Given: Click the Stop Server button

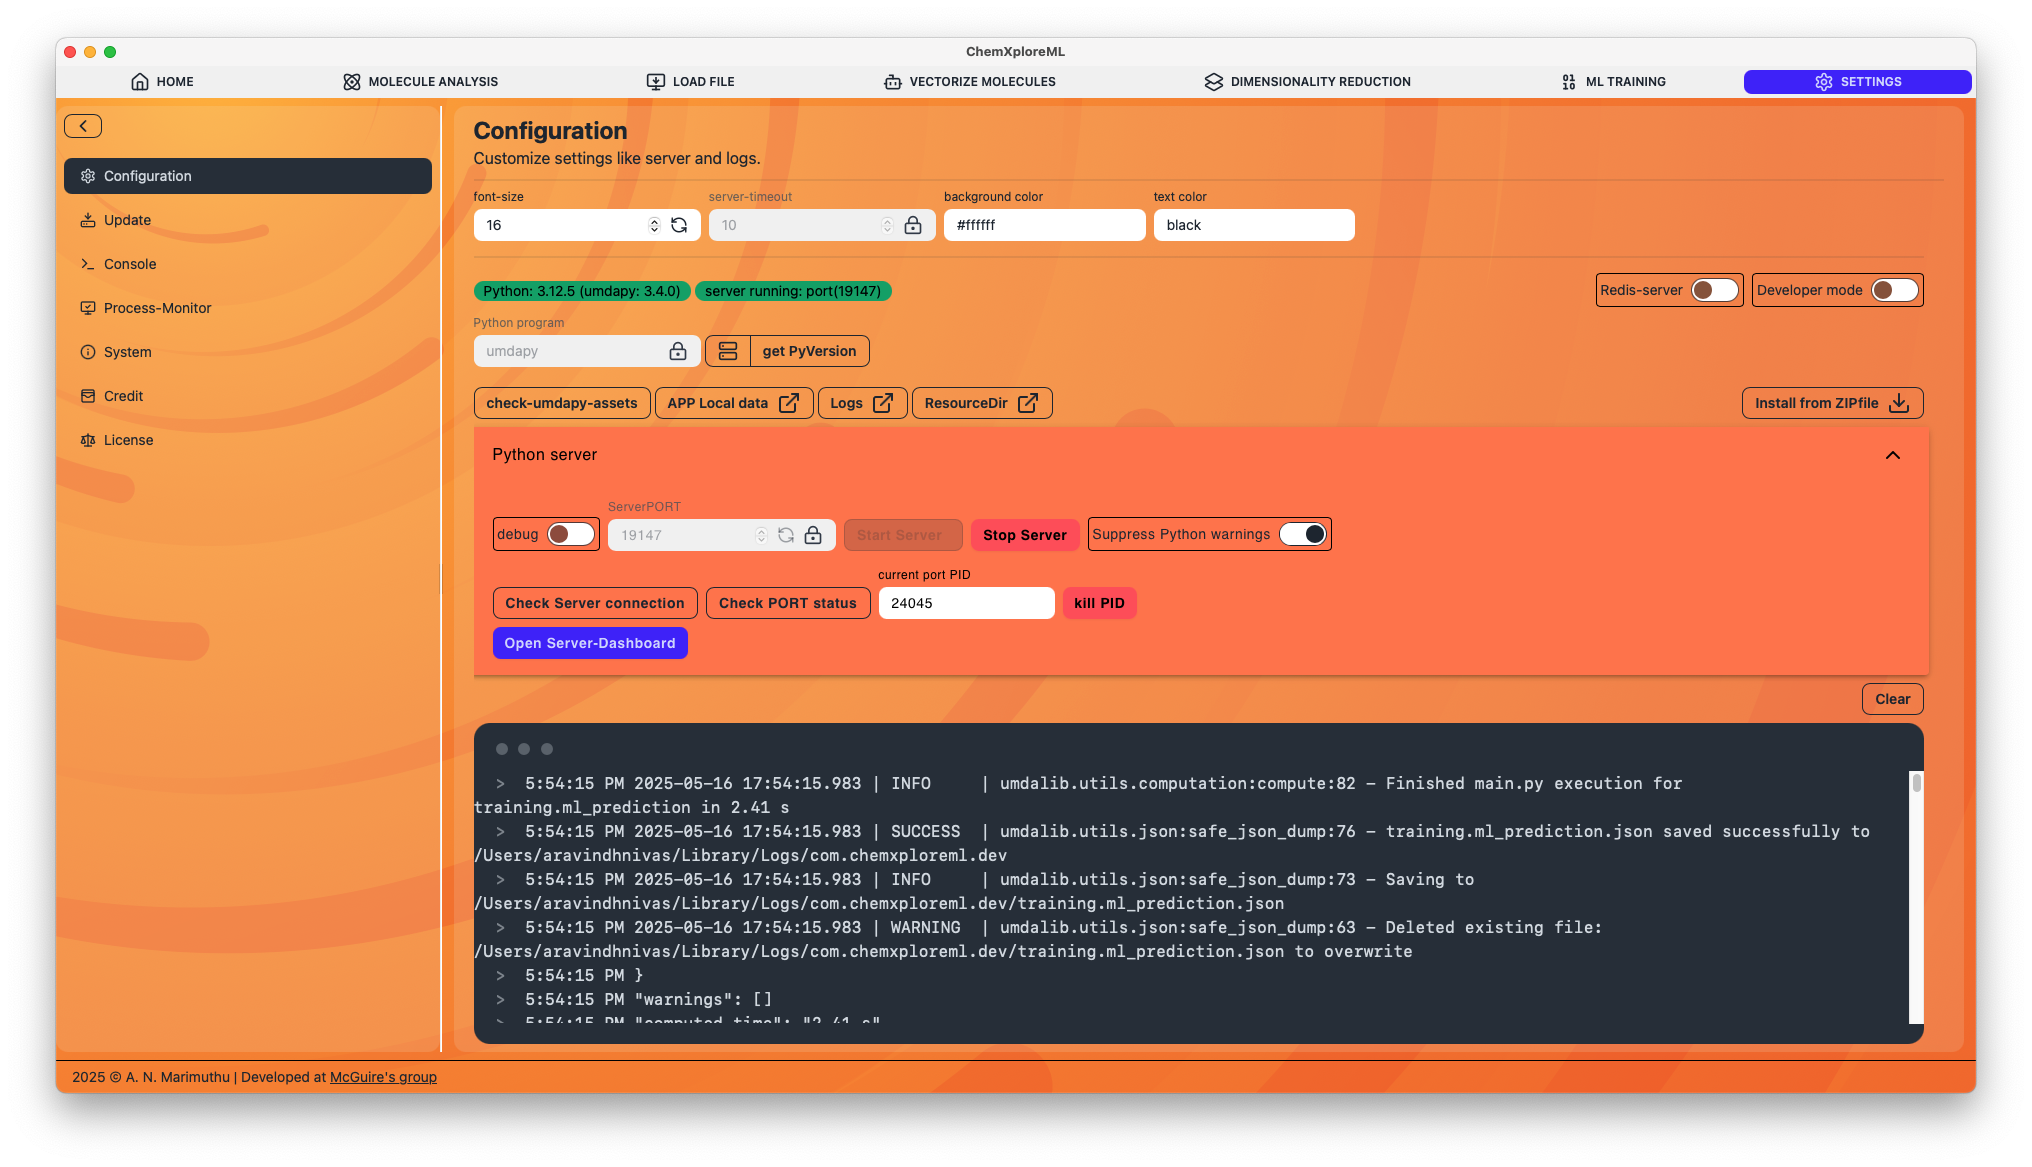Looking at the screenshot, I should [x=1025, y=535].
